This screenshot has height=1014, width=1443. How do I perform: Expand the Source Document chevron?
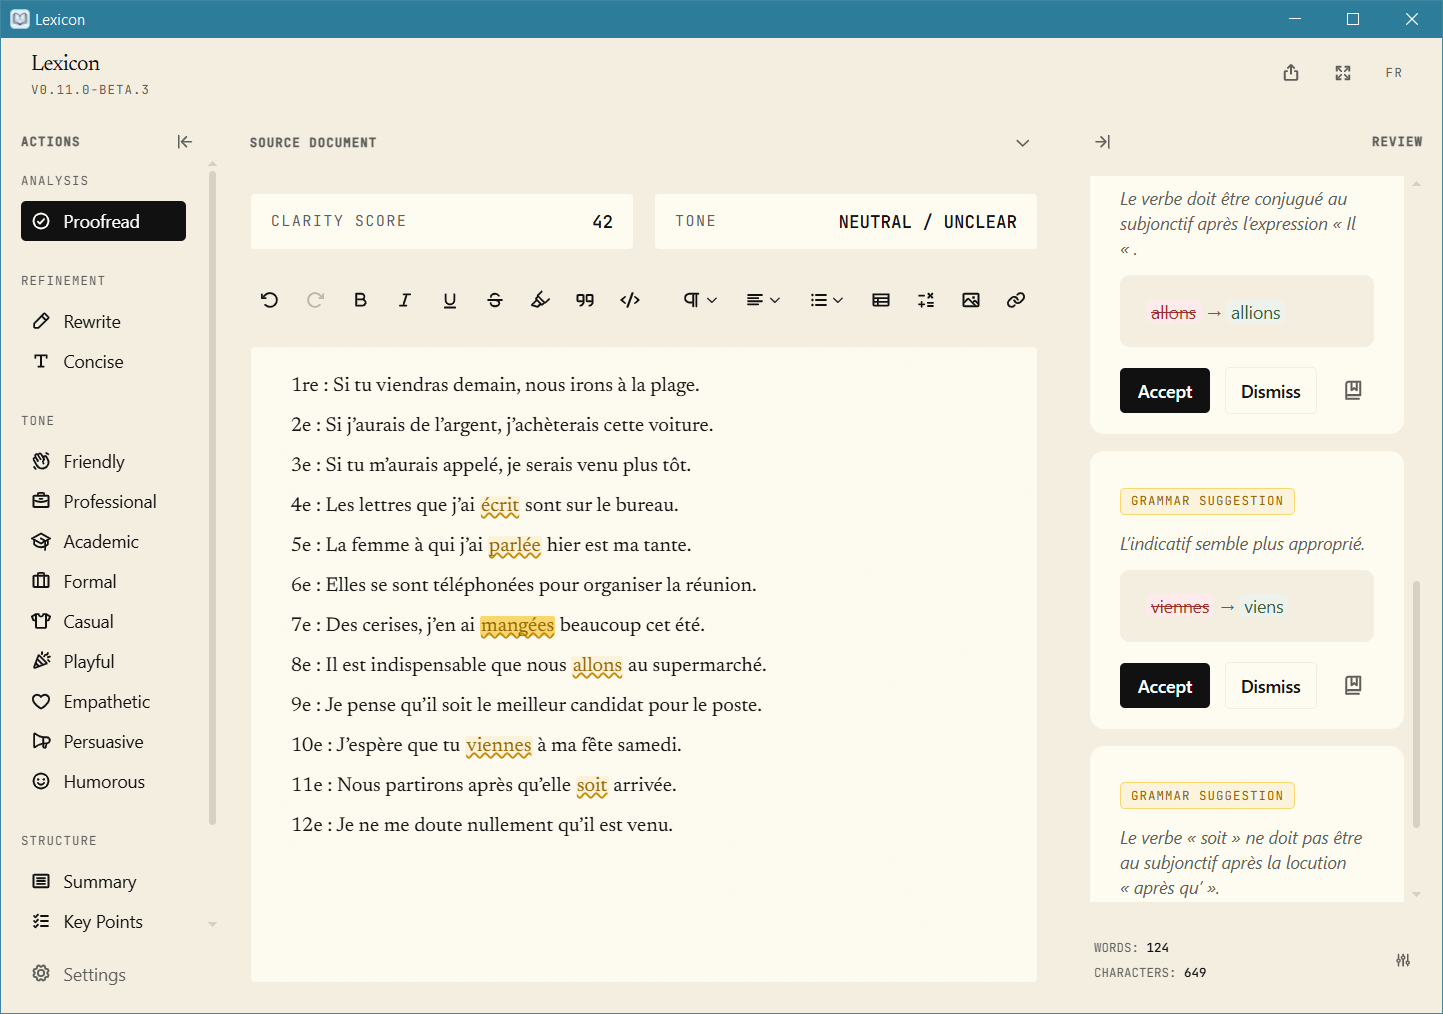point(1022,143)
